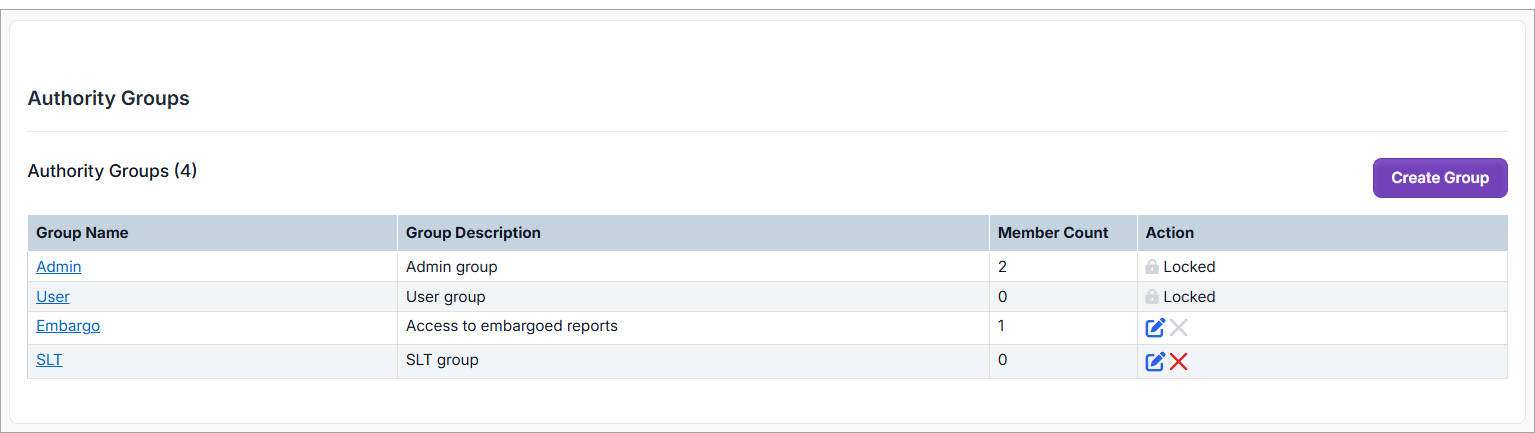Image resolution: width=1535 pixels, height=433 pixels.
Task: Click the 'SLT group' description cell
Action: tap(442, 360)
